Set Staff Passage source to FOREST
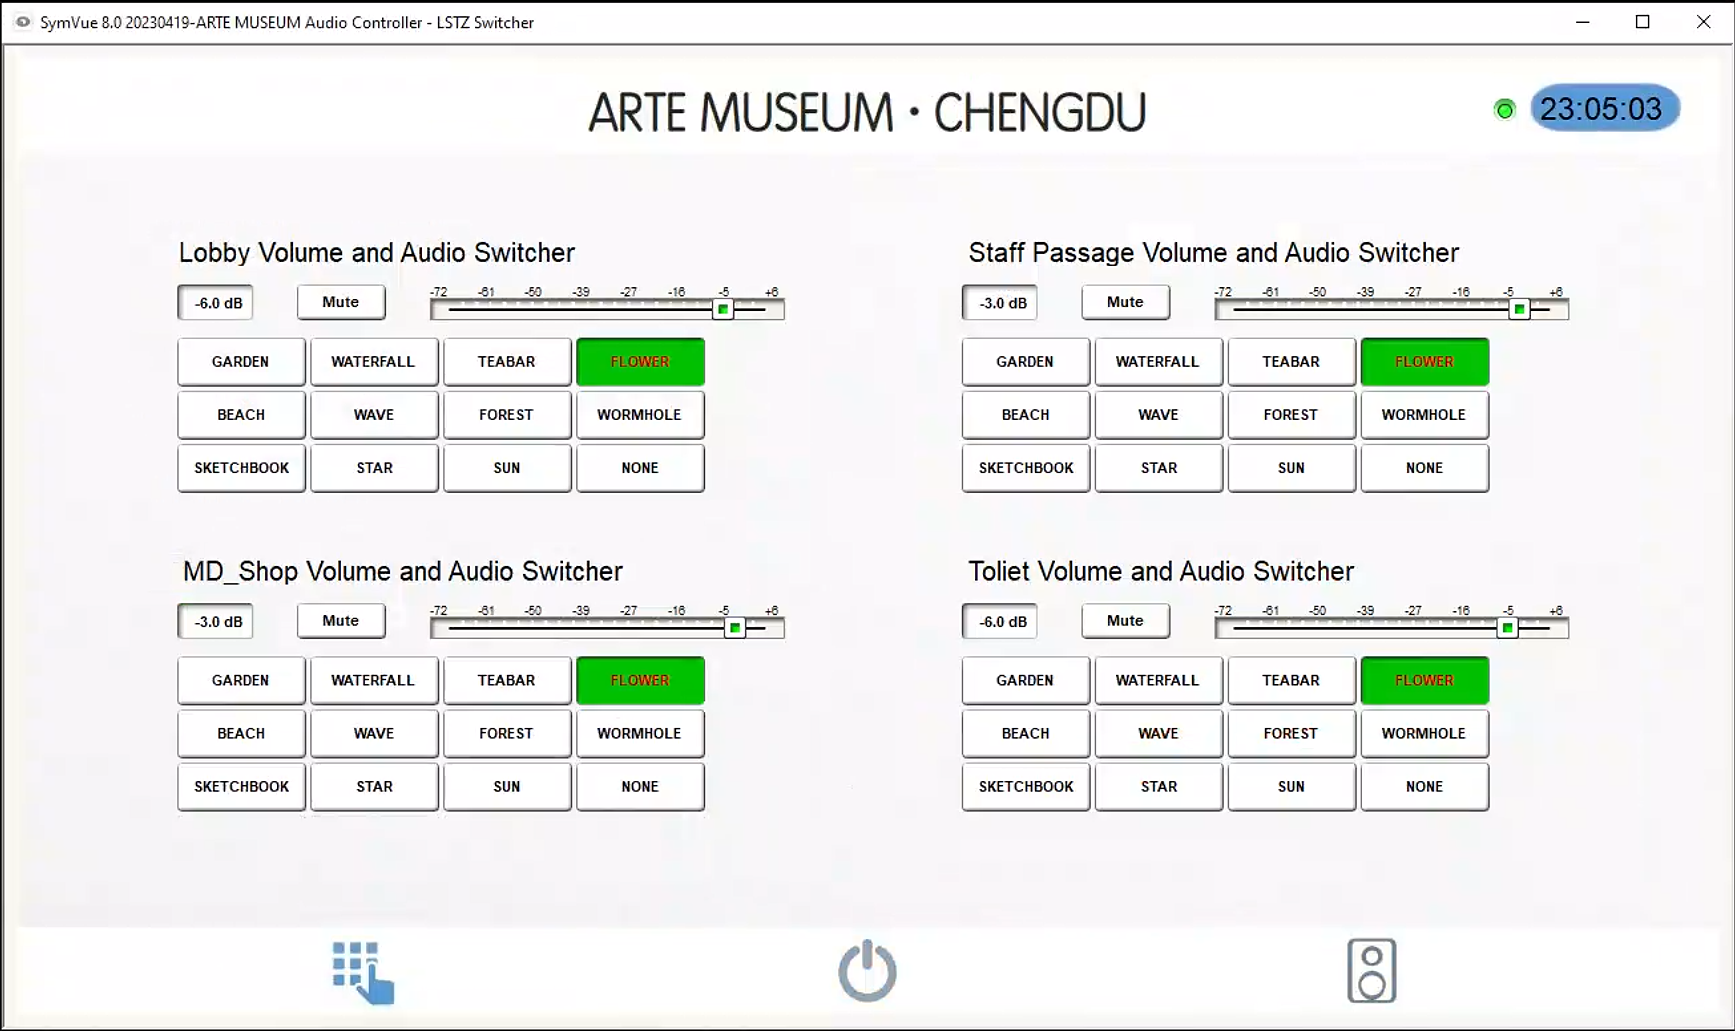Viewport: 1735px width, 1031px height. [x=1291, y=415]
